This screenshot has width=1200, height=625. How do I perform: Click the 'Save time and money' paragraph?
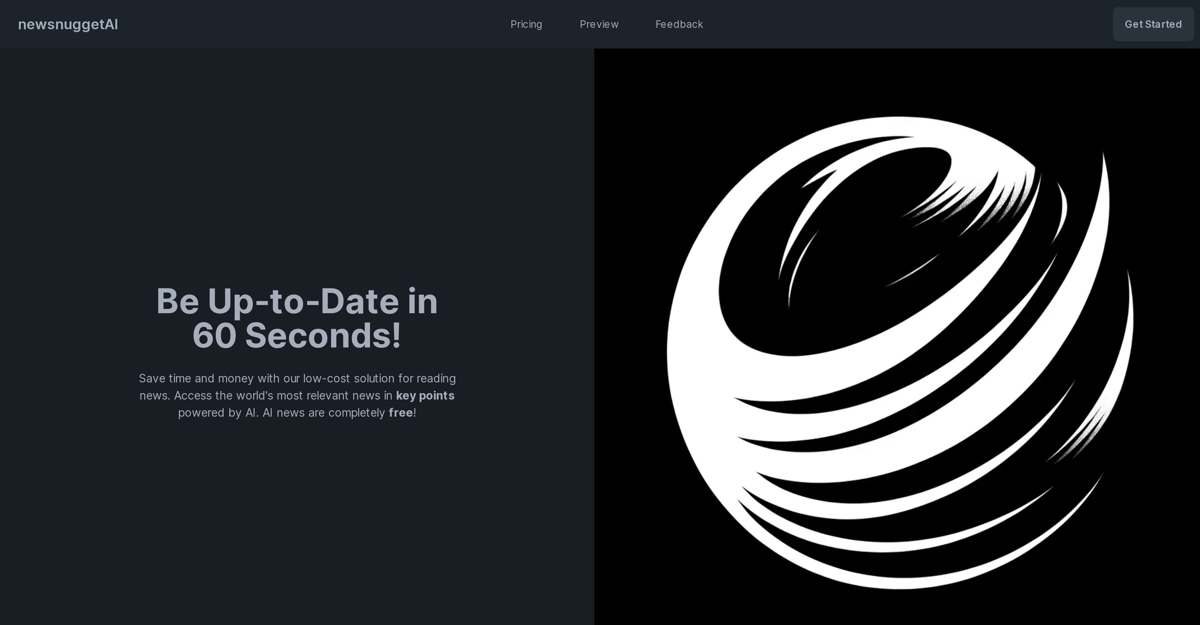click(297, 395)
